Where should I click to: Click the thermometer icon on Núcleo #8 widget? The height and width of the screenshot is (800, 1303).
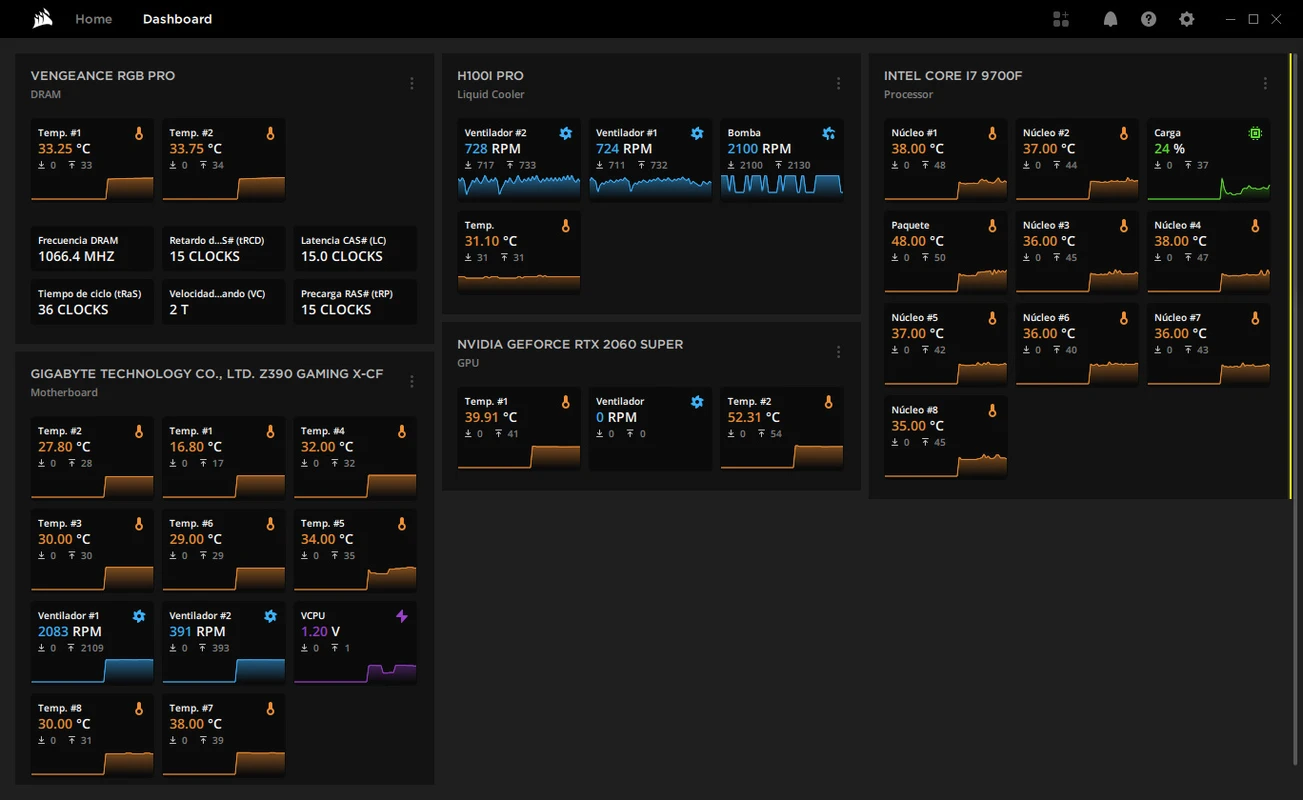(991, 409)
